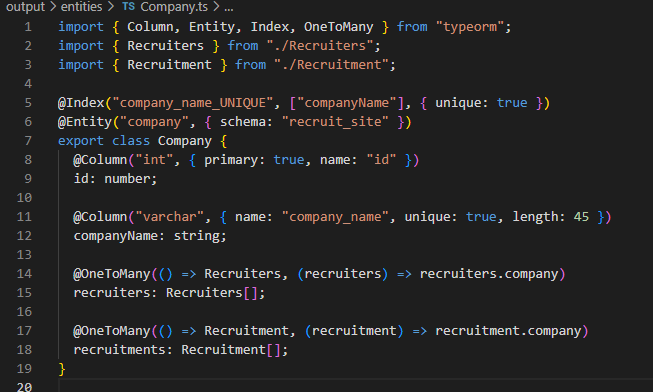Click 'recruiters.company' on line 14
653x392 pixels.
pyautogui.click(x=489, y=274)
